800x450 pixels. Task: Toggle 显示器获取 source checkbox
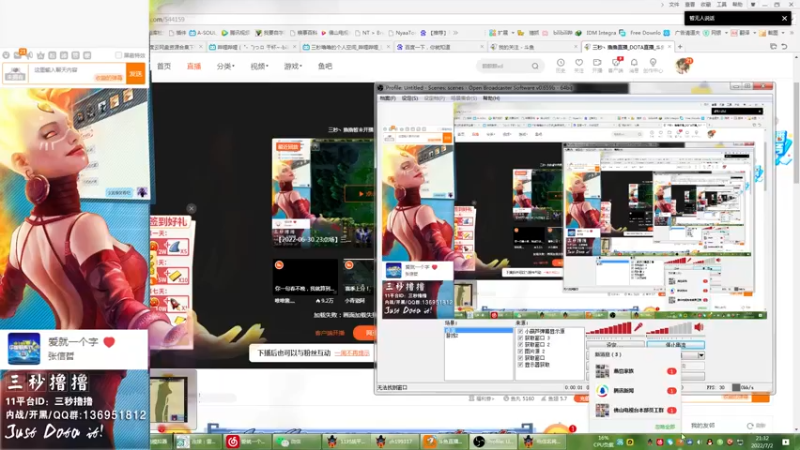520,365
